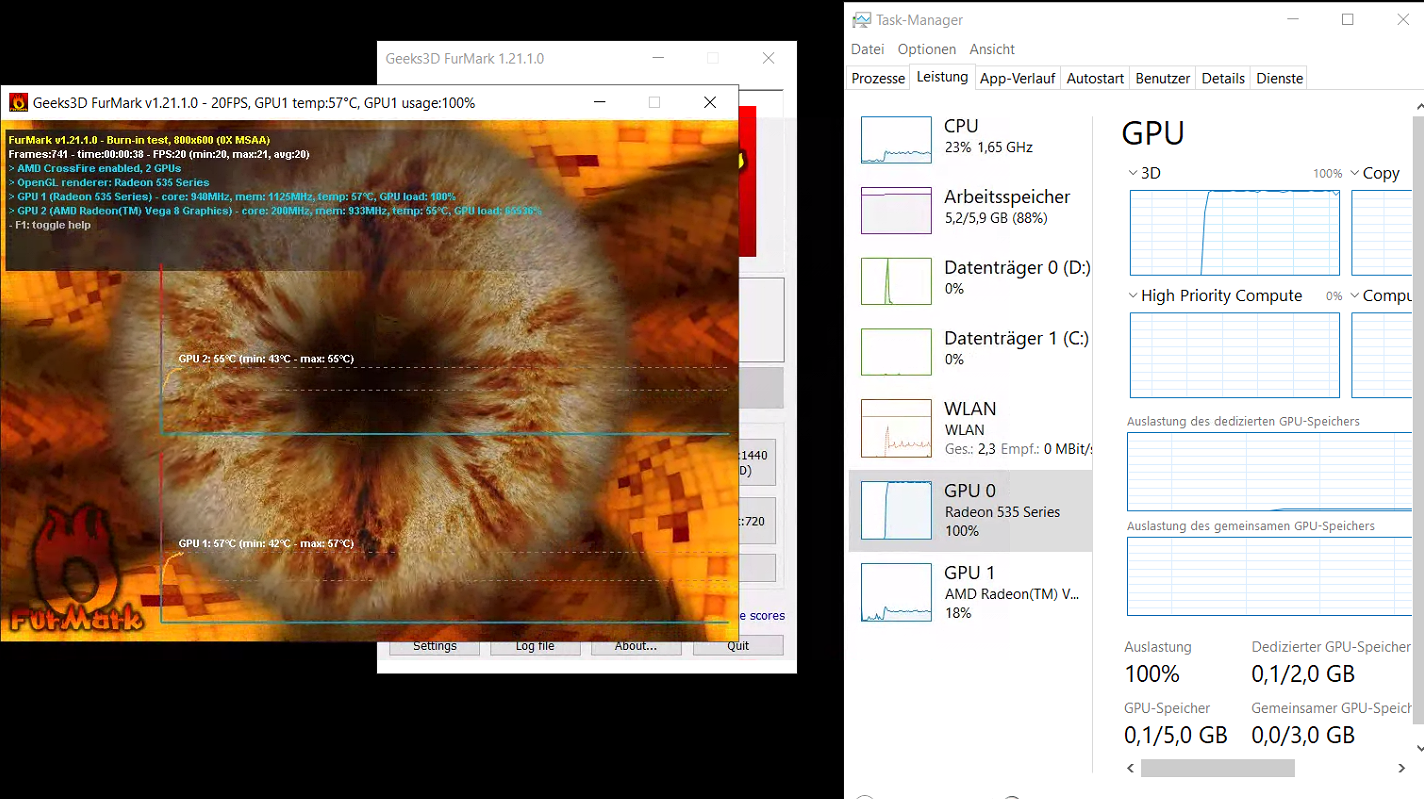Select GPU 1 AMD Radeon Vega in the sidebar
1424x799 pixels.
(970, 592)
